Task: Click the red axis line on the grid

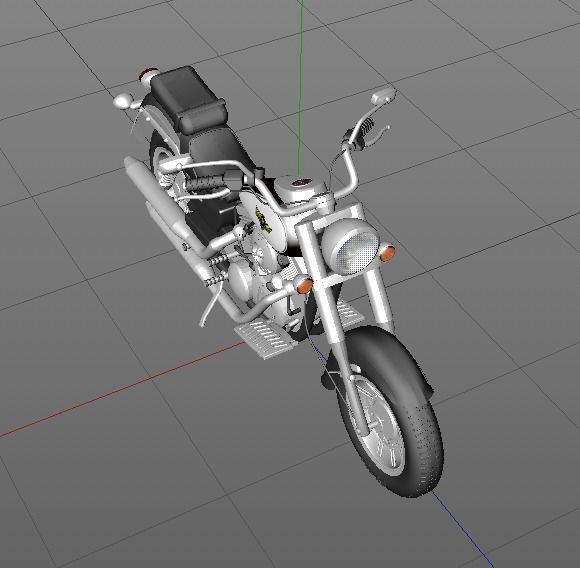Action: pyautogui.click(x=122, y=390)
